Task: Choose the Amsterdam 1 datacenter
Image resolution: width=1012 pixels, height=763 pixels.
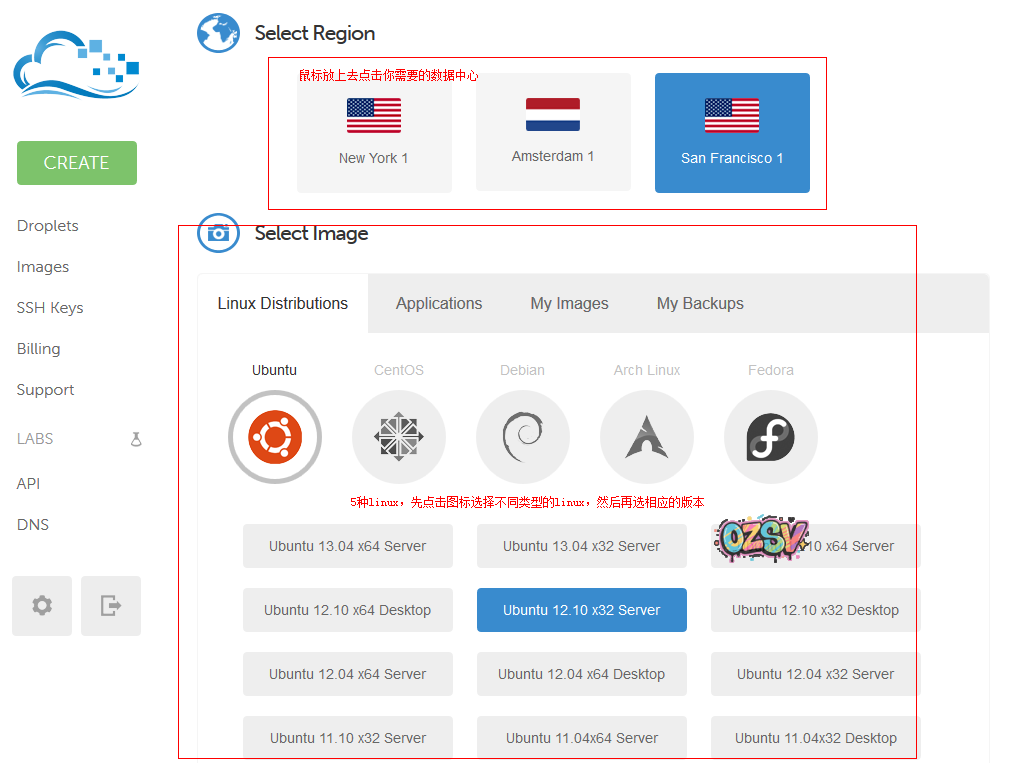Action: (x=553, y=132)
